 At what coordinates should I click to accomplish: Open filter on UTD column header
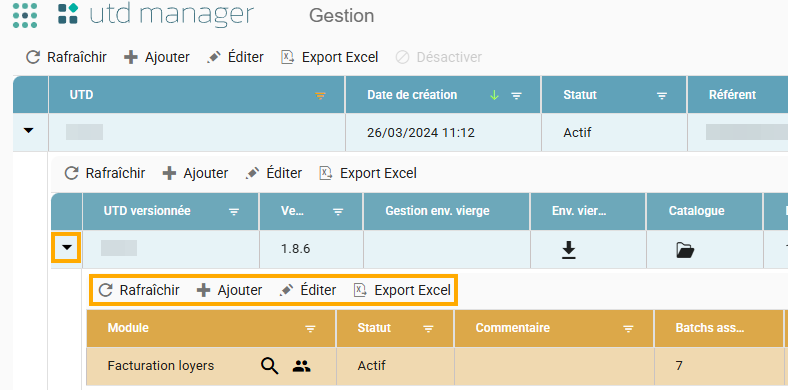[x=320, y=95]
